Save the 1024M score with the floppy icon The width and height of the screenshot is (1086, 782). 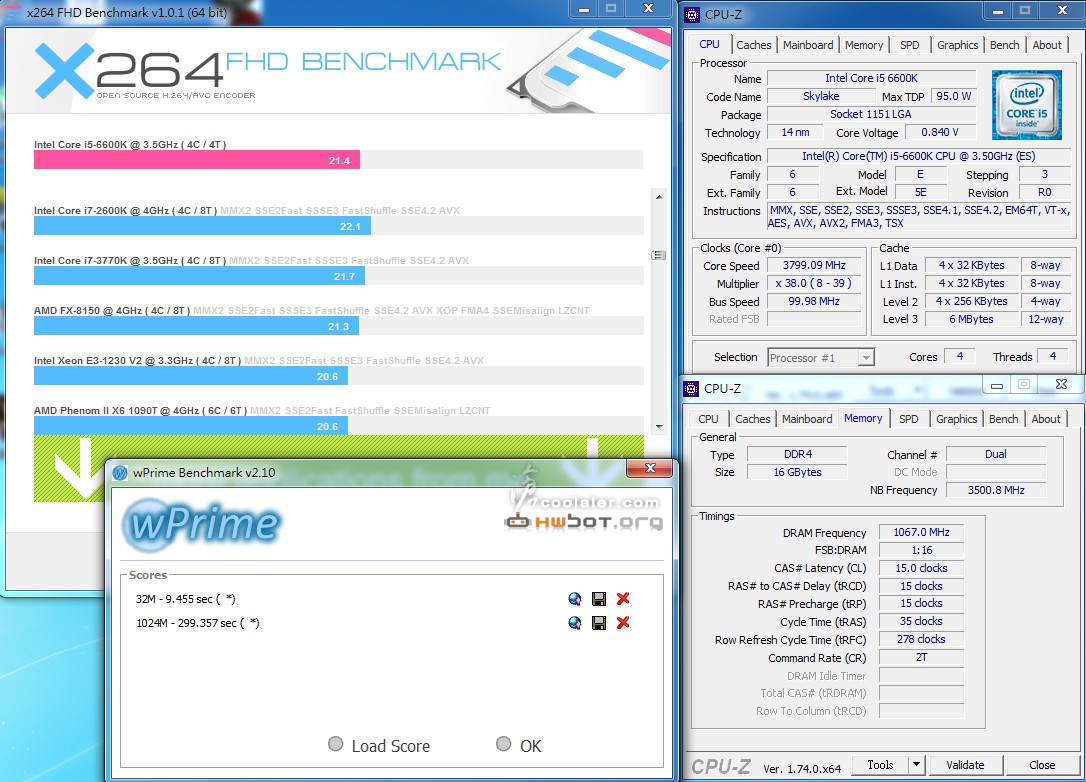(599, 623)
